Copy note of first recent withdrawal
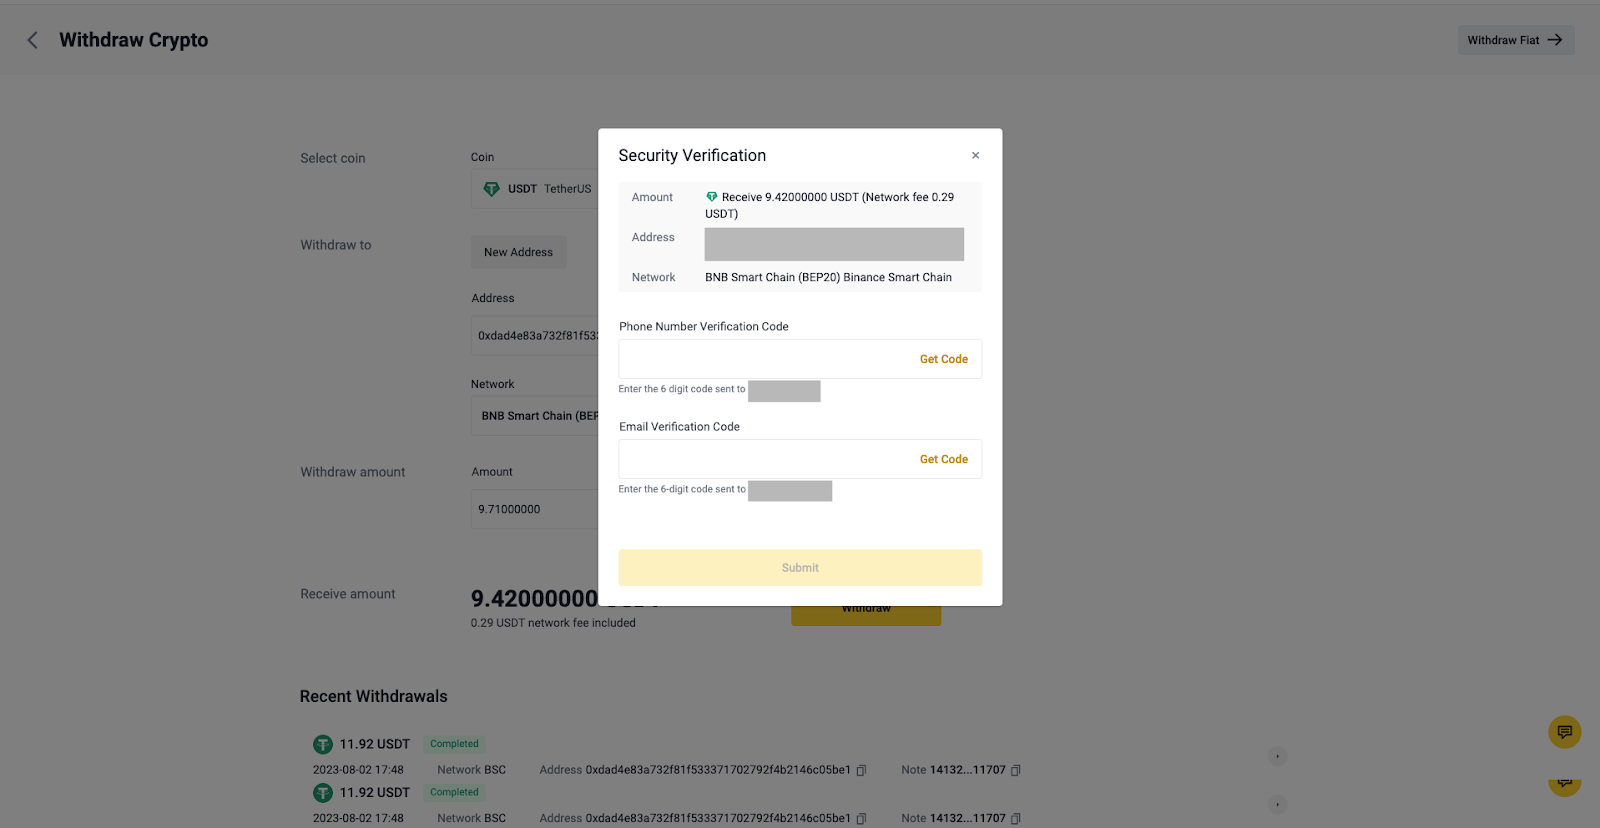The height and width of the screenshot is (828, 1600). [x=1015, y=770]
